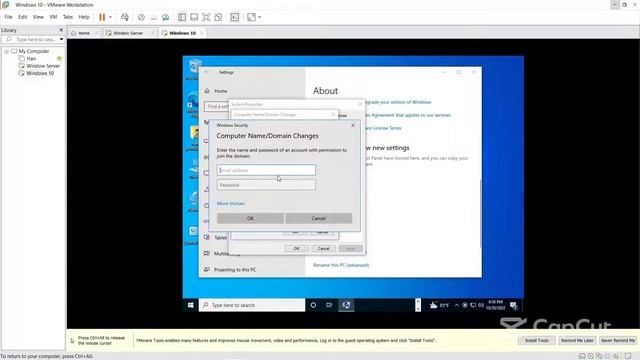640x360 pixels.
Task: Click the Settings window scrollbar
Action: pyautogui.click(x=480, y=212)
